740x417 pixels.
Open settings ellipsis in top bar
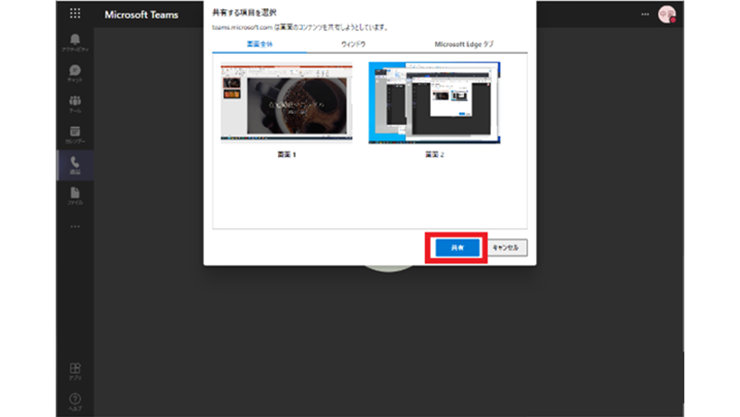[645, 14]
